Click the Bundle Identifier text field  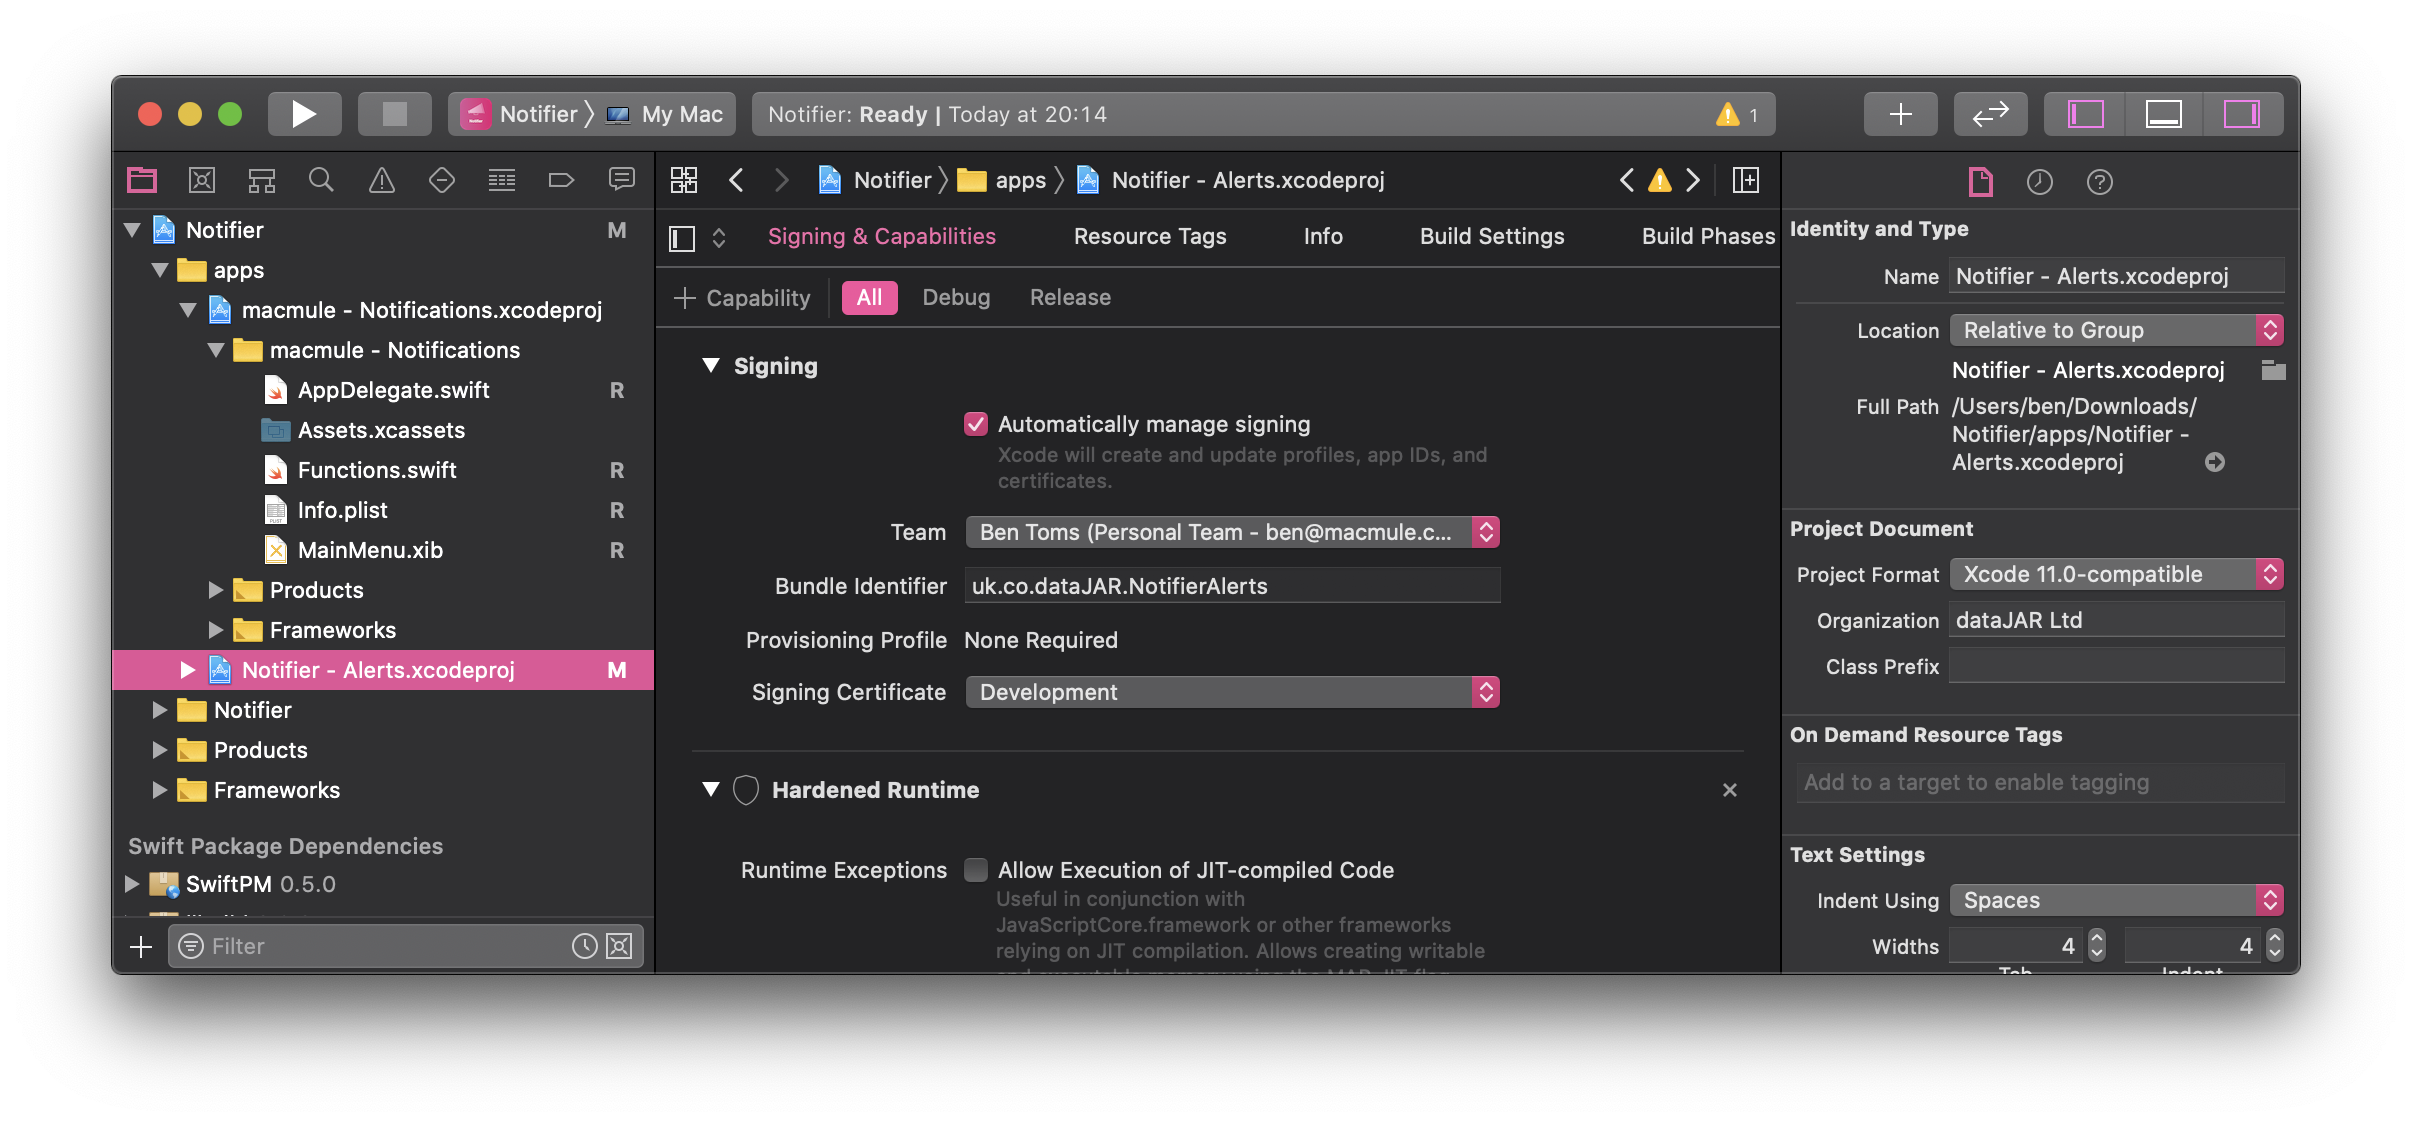coord(1231,586)
